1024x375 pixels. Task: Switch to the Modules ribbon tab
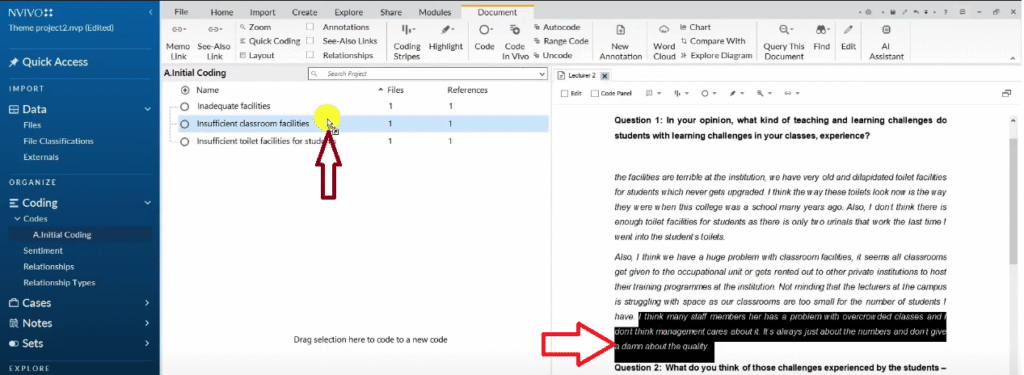[x=435, y=12]
